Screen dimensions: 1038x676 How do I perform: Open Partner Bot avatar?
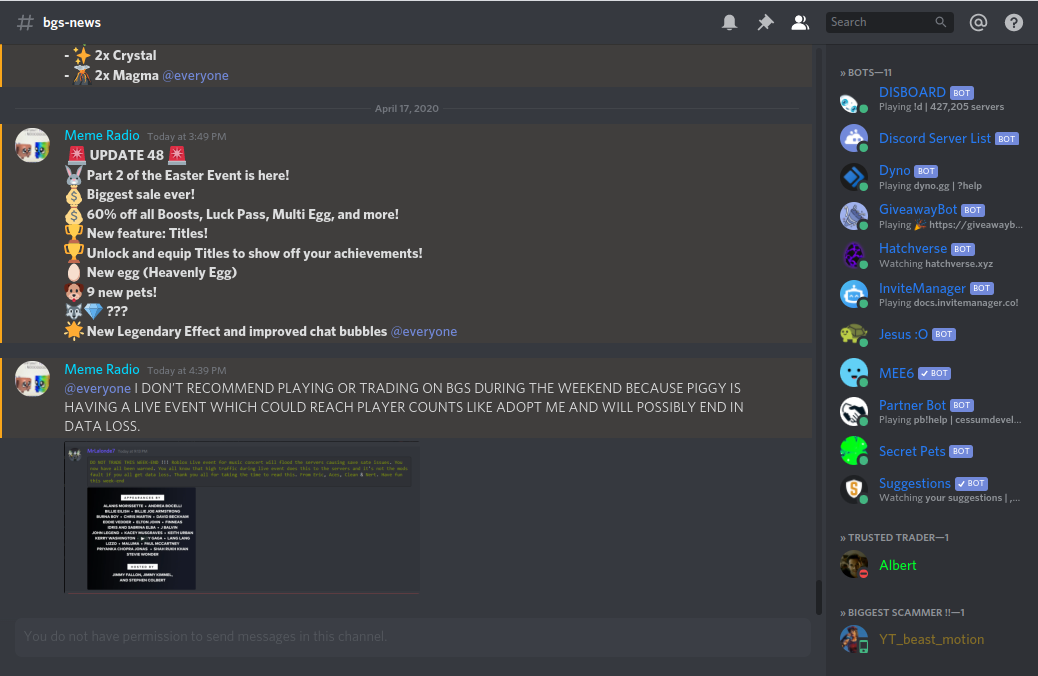(853, 412)
